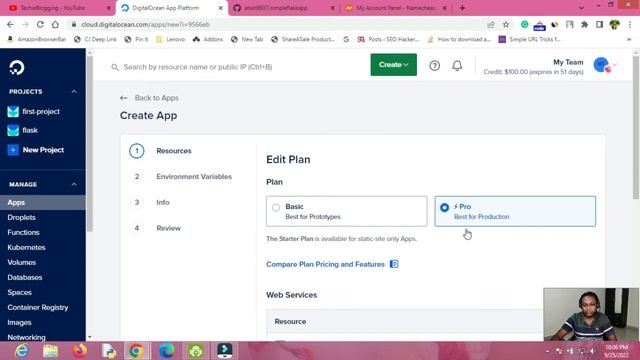
Task: Click the search magnifier icon
Action: coord(115,67)
